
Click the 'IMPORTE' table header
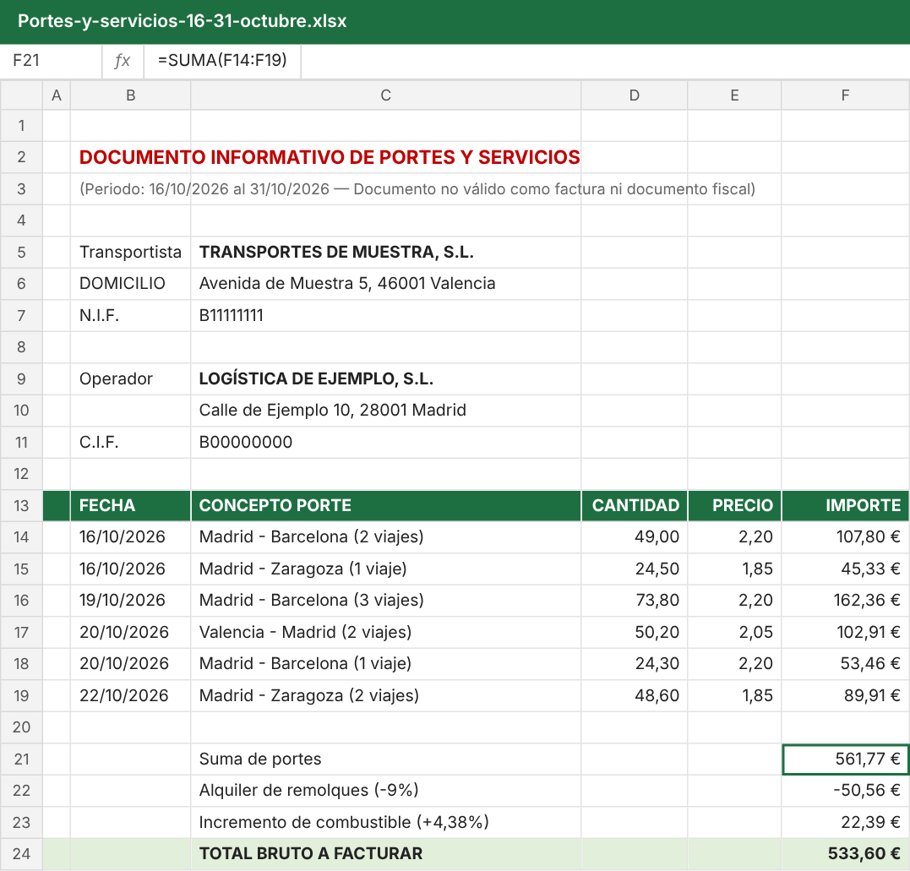coord(846,505)
